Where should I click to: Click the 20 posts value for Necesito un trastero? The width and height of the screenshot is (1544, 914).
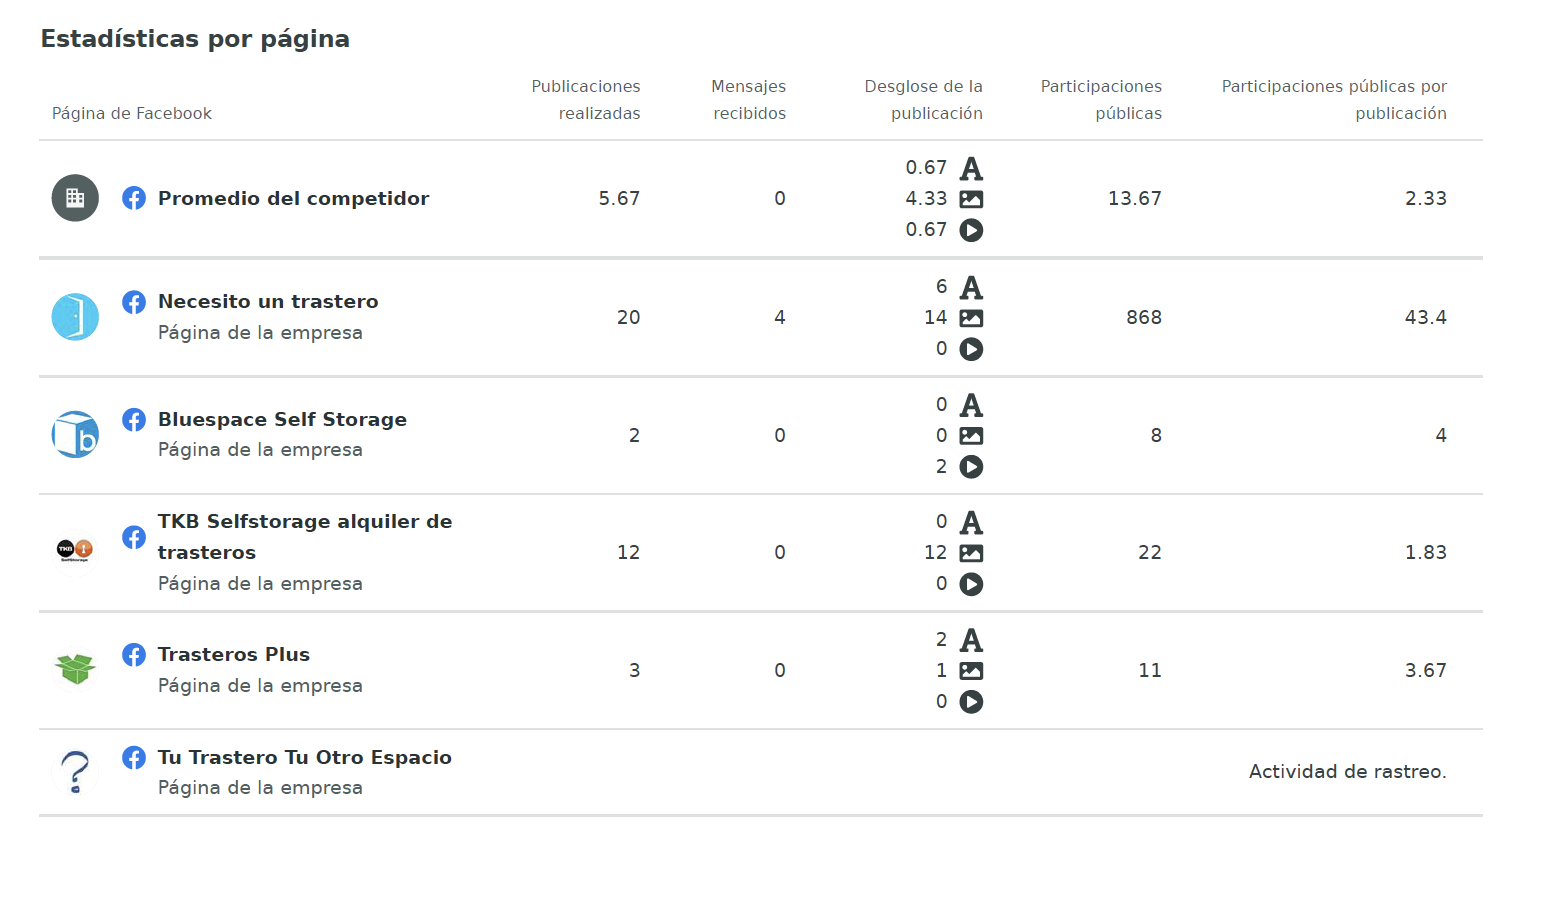[x=628, y=318]
